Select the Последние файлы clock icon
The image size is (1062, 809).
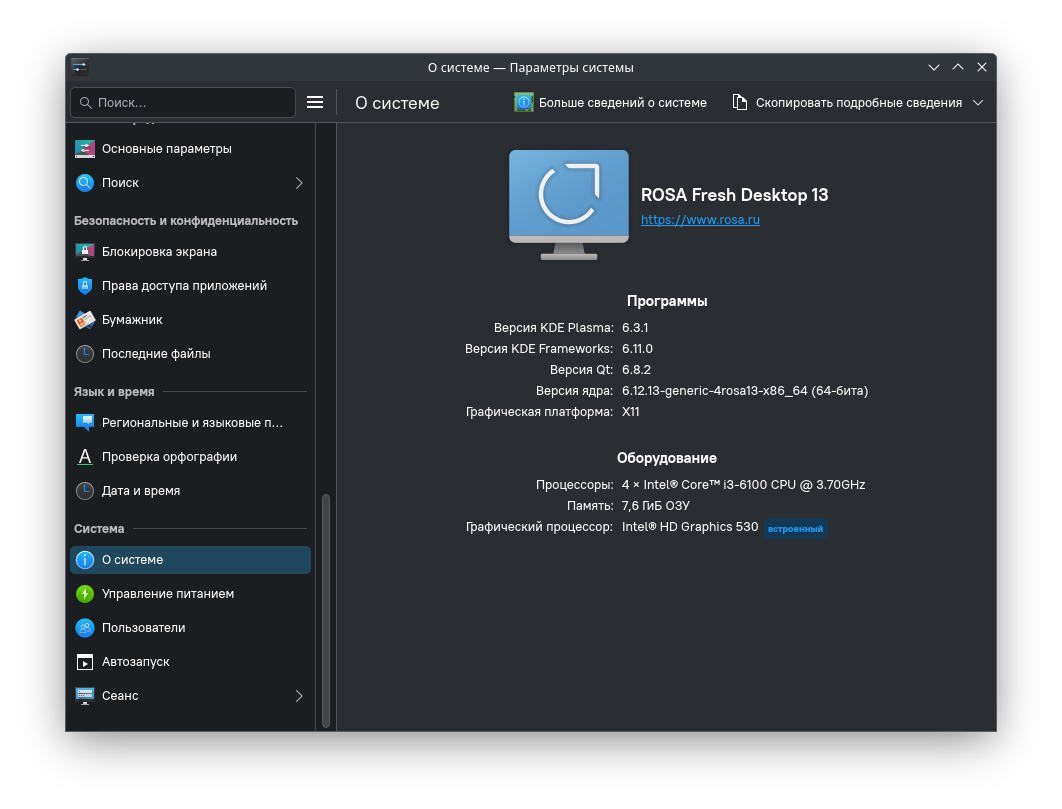pyautogui.click(x=85, y=354)
